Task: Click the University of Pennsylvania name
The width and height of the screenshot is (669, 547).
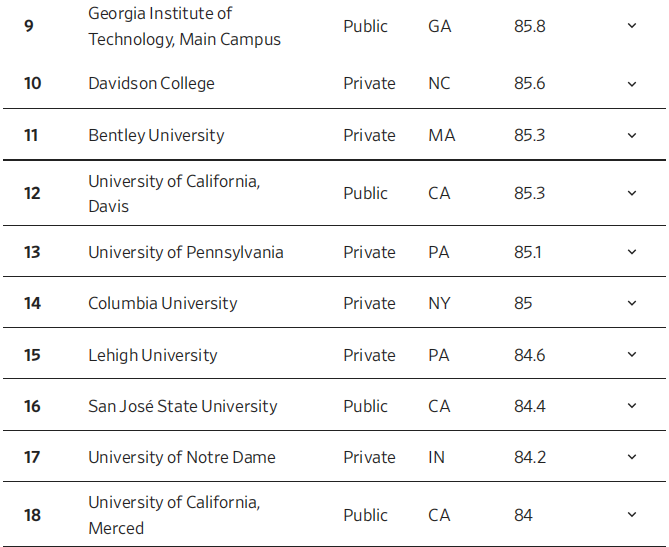Action: click(186, 252)
